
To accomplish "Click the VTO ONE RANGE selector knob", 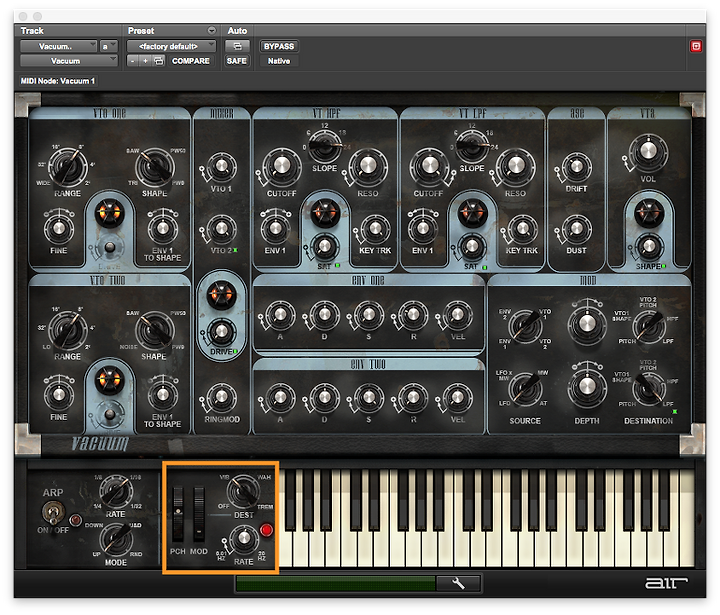I will pos(68,167).
